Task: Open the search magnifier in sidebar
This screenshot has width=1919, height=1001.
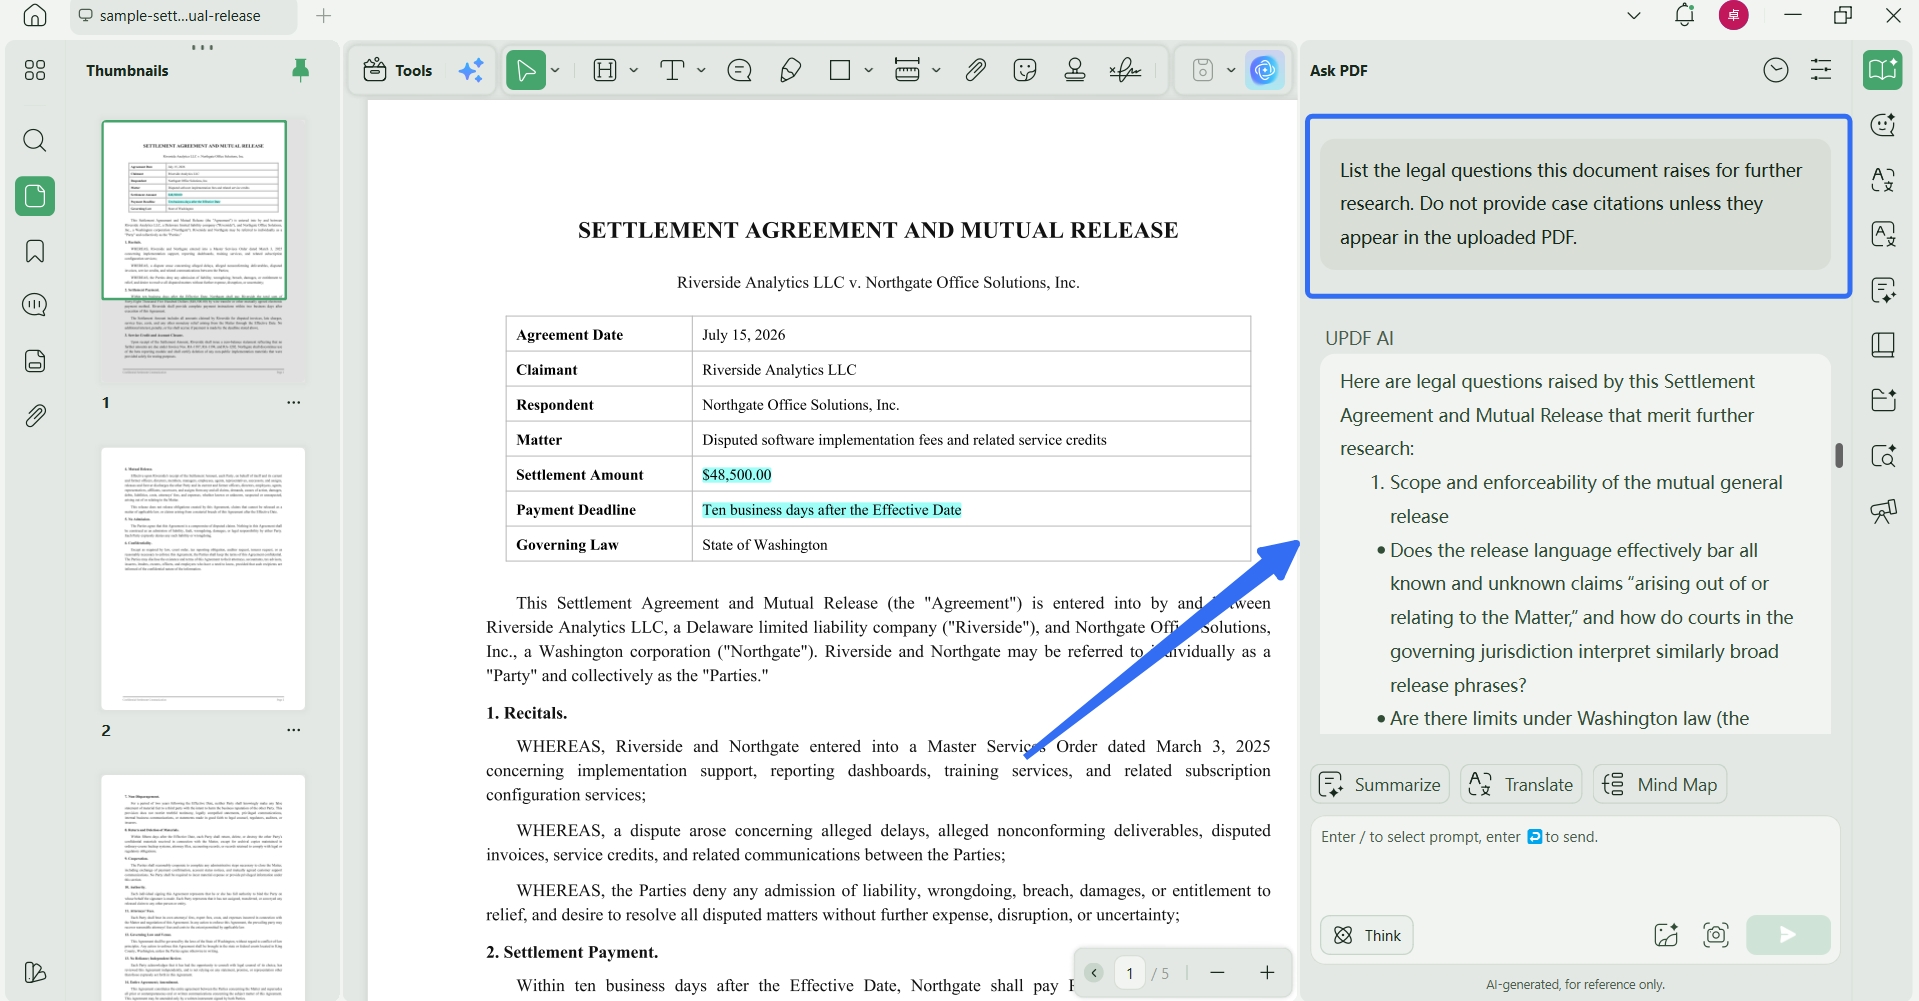Action: 35,140
